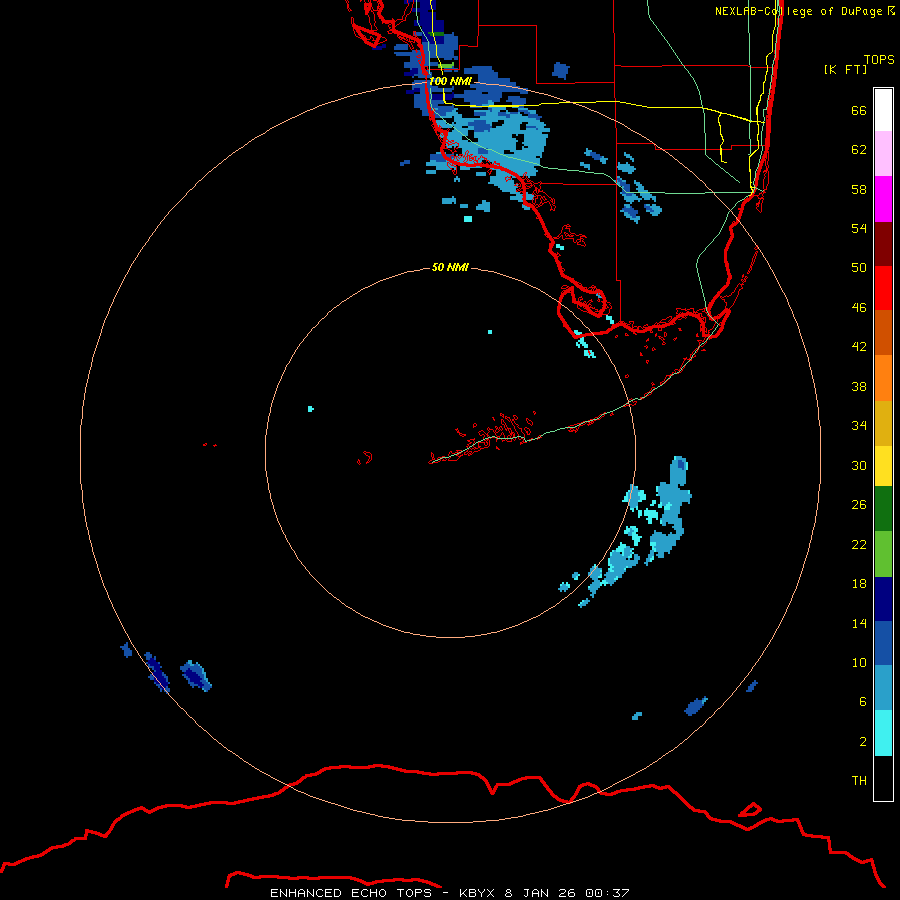
Task: Click the bright red legend swatch
Action: 883,288
